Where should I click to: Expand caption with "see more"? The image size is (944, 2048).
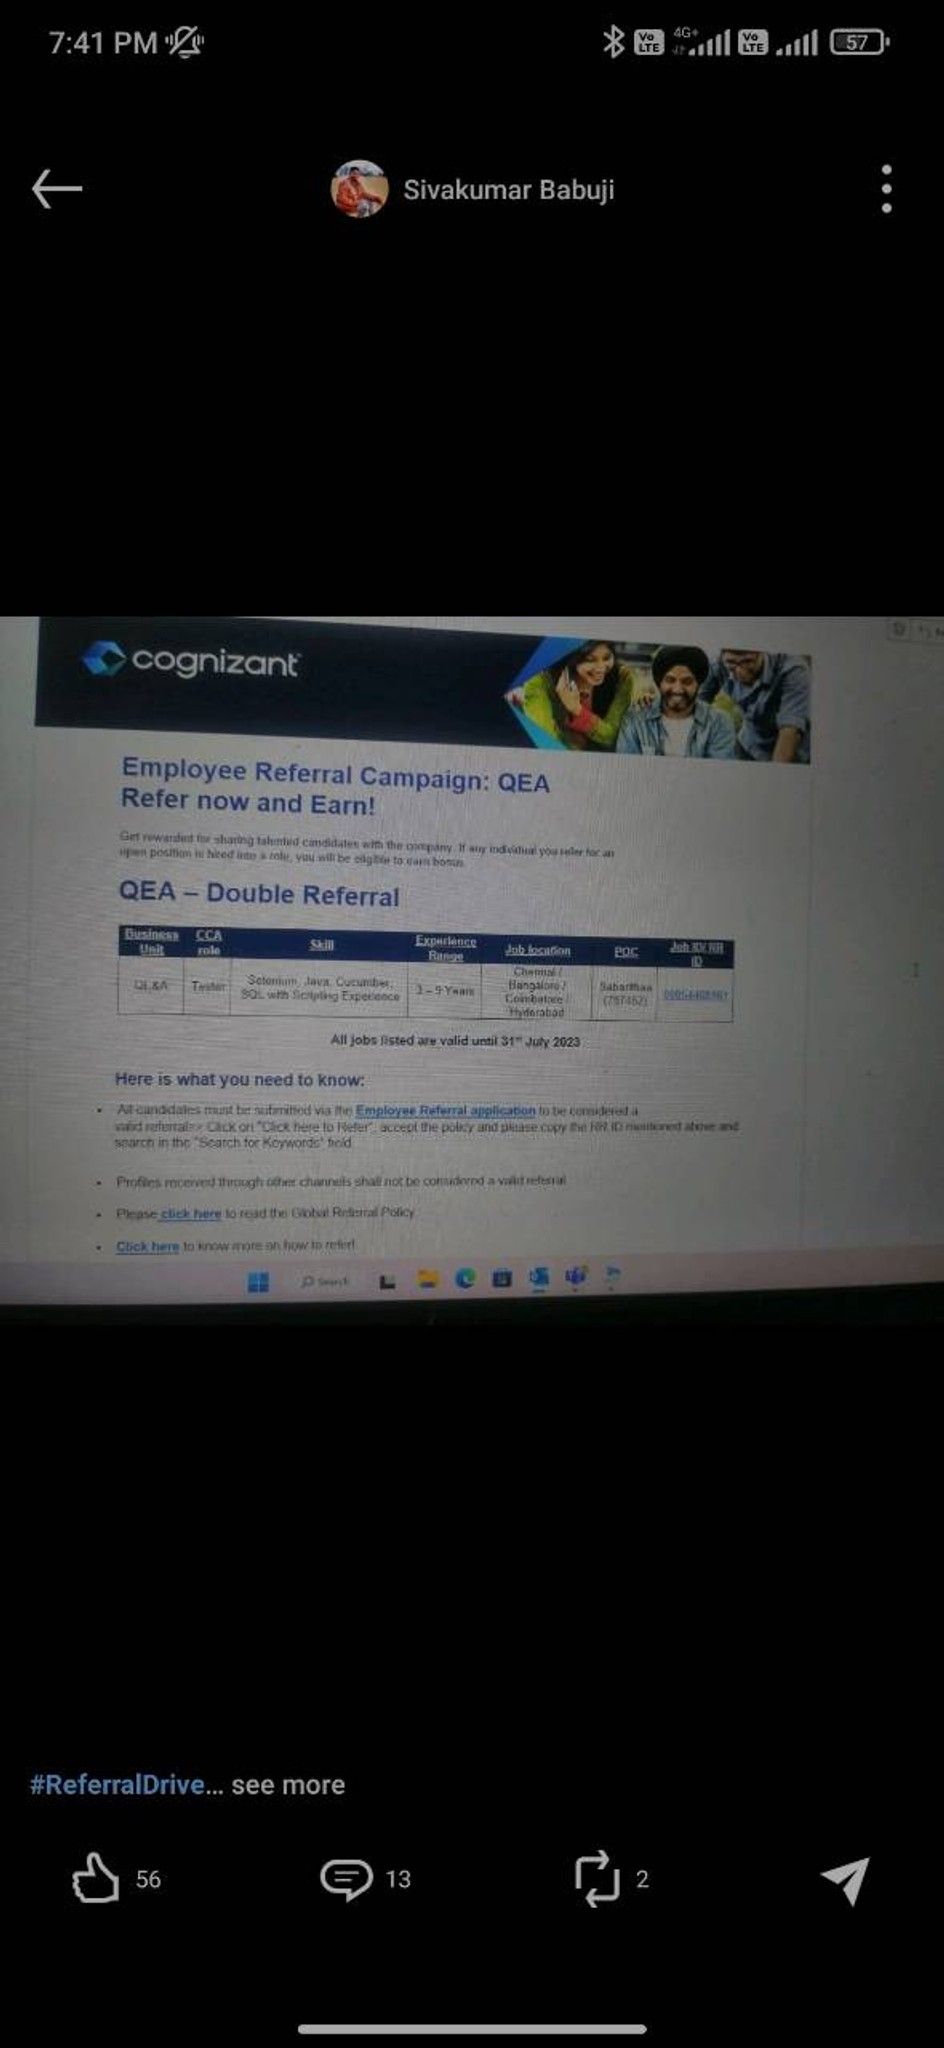click(288, 1785)
